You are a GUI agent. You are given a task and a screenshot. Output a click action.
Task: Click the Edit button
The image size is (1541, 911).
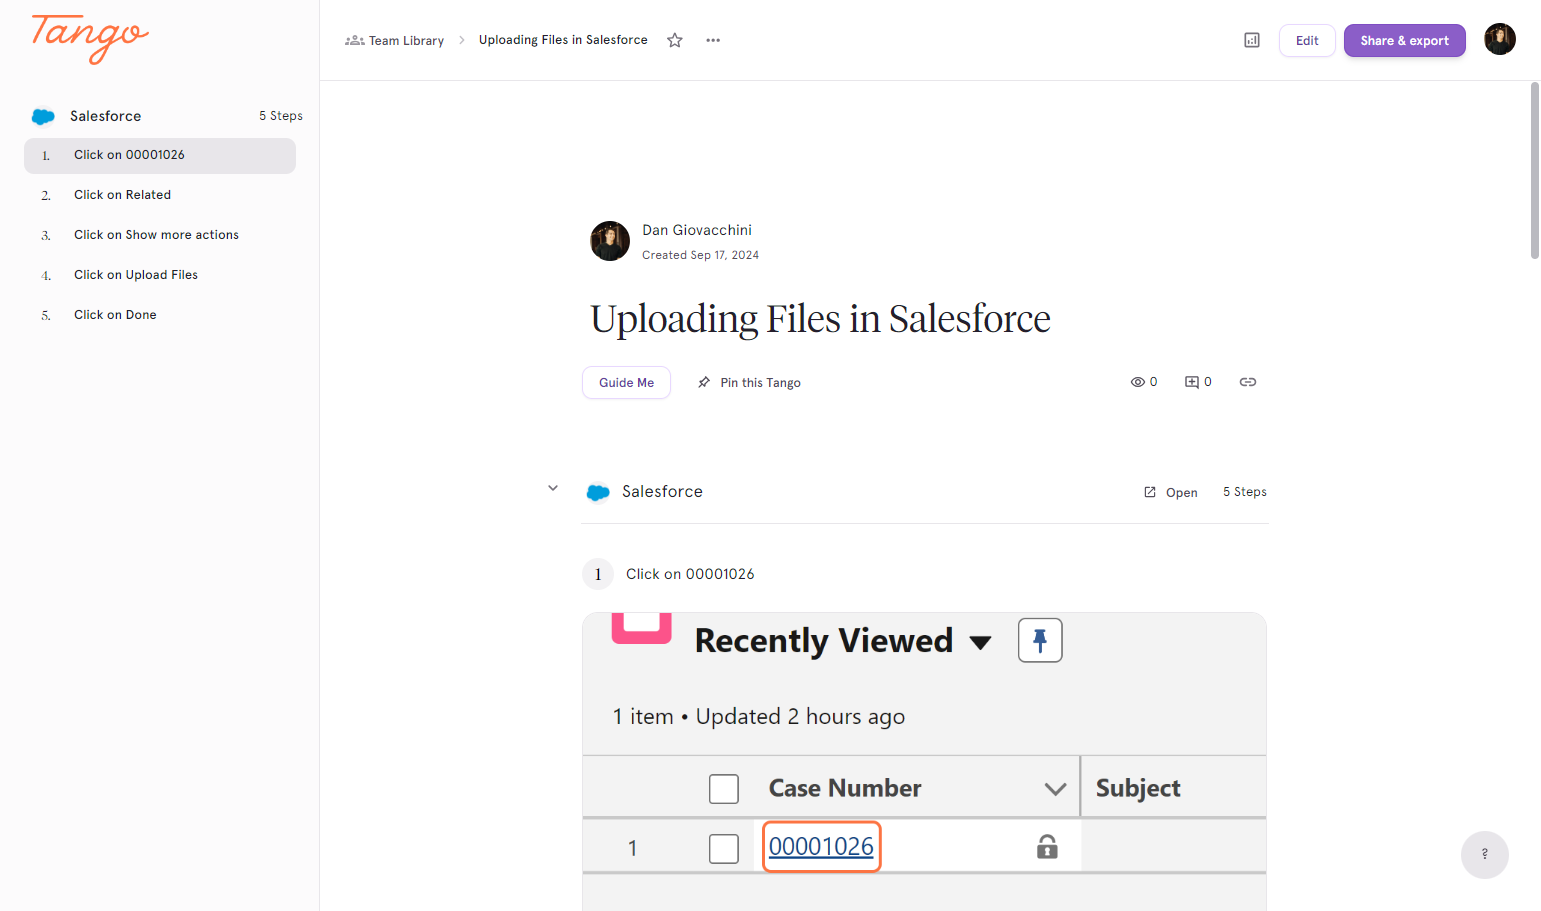pyautogui.click(x=1307, y=40)
